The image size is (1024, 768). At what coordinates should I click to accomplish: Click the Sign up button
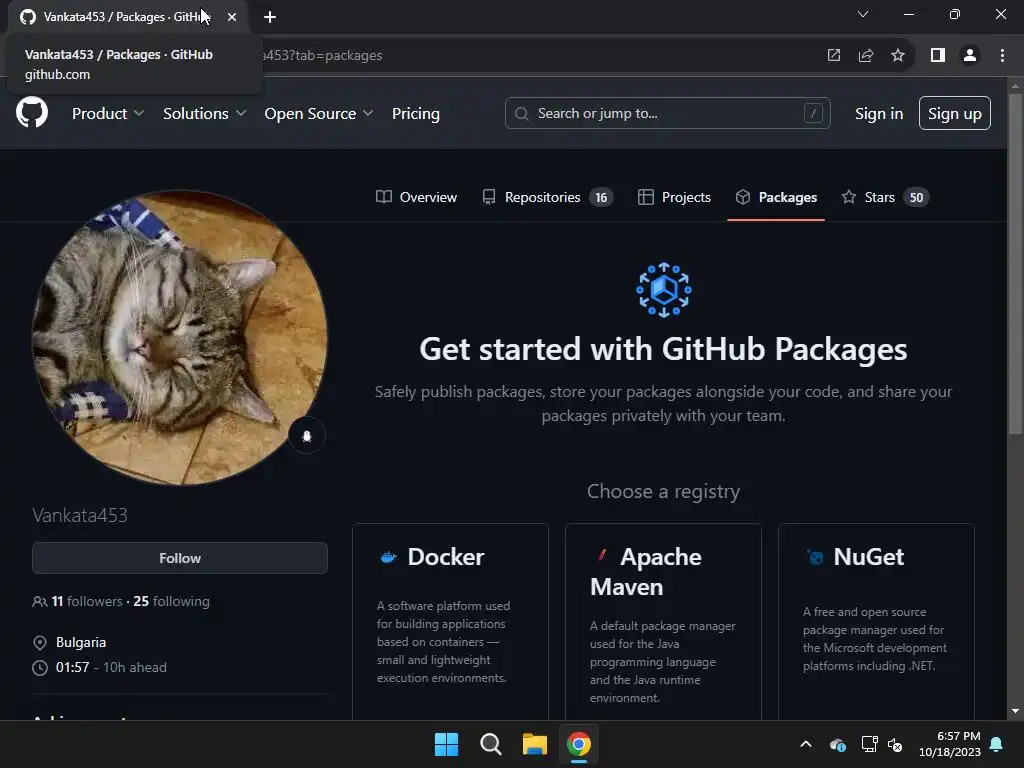tap(954, 113)
